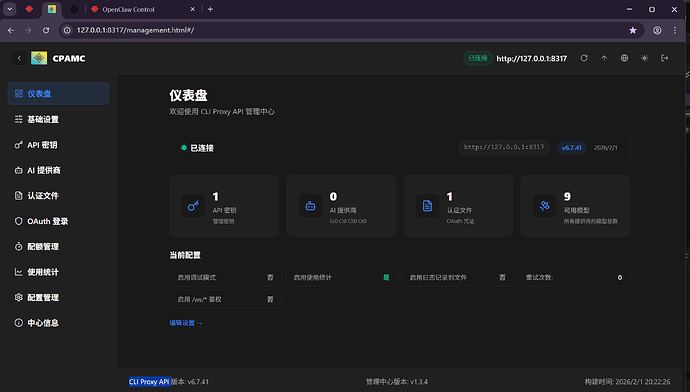
Task: Open the language globe icon
Action: [x=624, y=58]
